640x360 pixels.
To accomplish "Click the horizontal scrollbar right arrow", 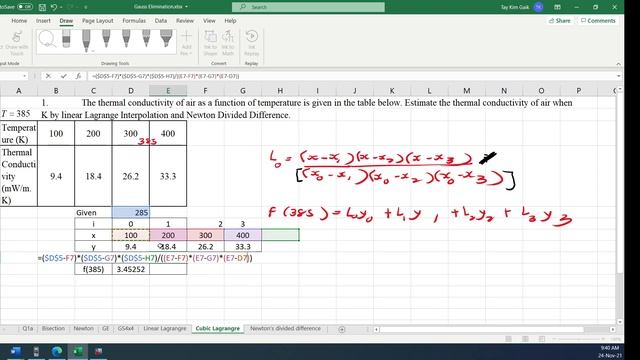I will pyautogui.click(x=613, y=329).
